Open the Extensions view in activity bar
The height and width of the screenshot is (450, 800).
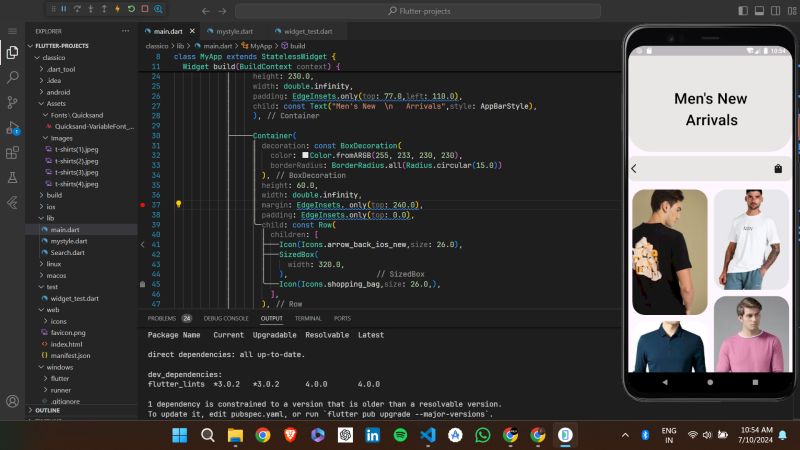pyautogui.click(x=12, y=152)
